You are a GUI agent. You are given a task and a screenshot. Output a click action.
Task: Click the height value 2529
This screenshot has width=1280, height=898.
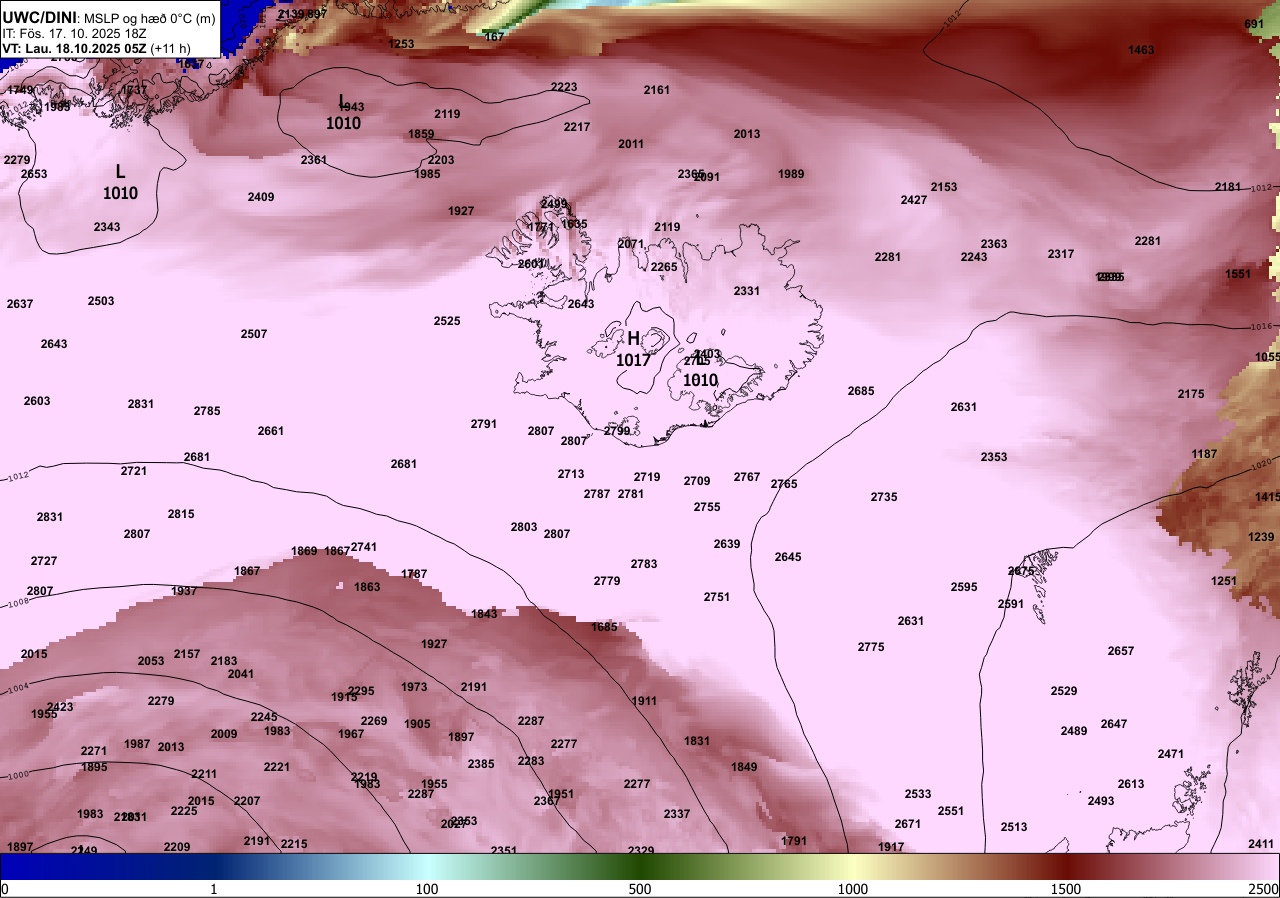pos(1064,692)
